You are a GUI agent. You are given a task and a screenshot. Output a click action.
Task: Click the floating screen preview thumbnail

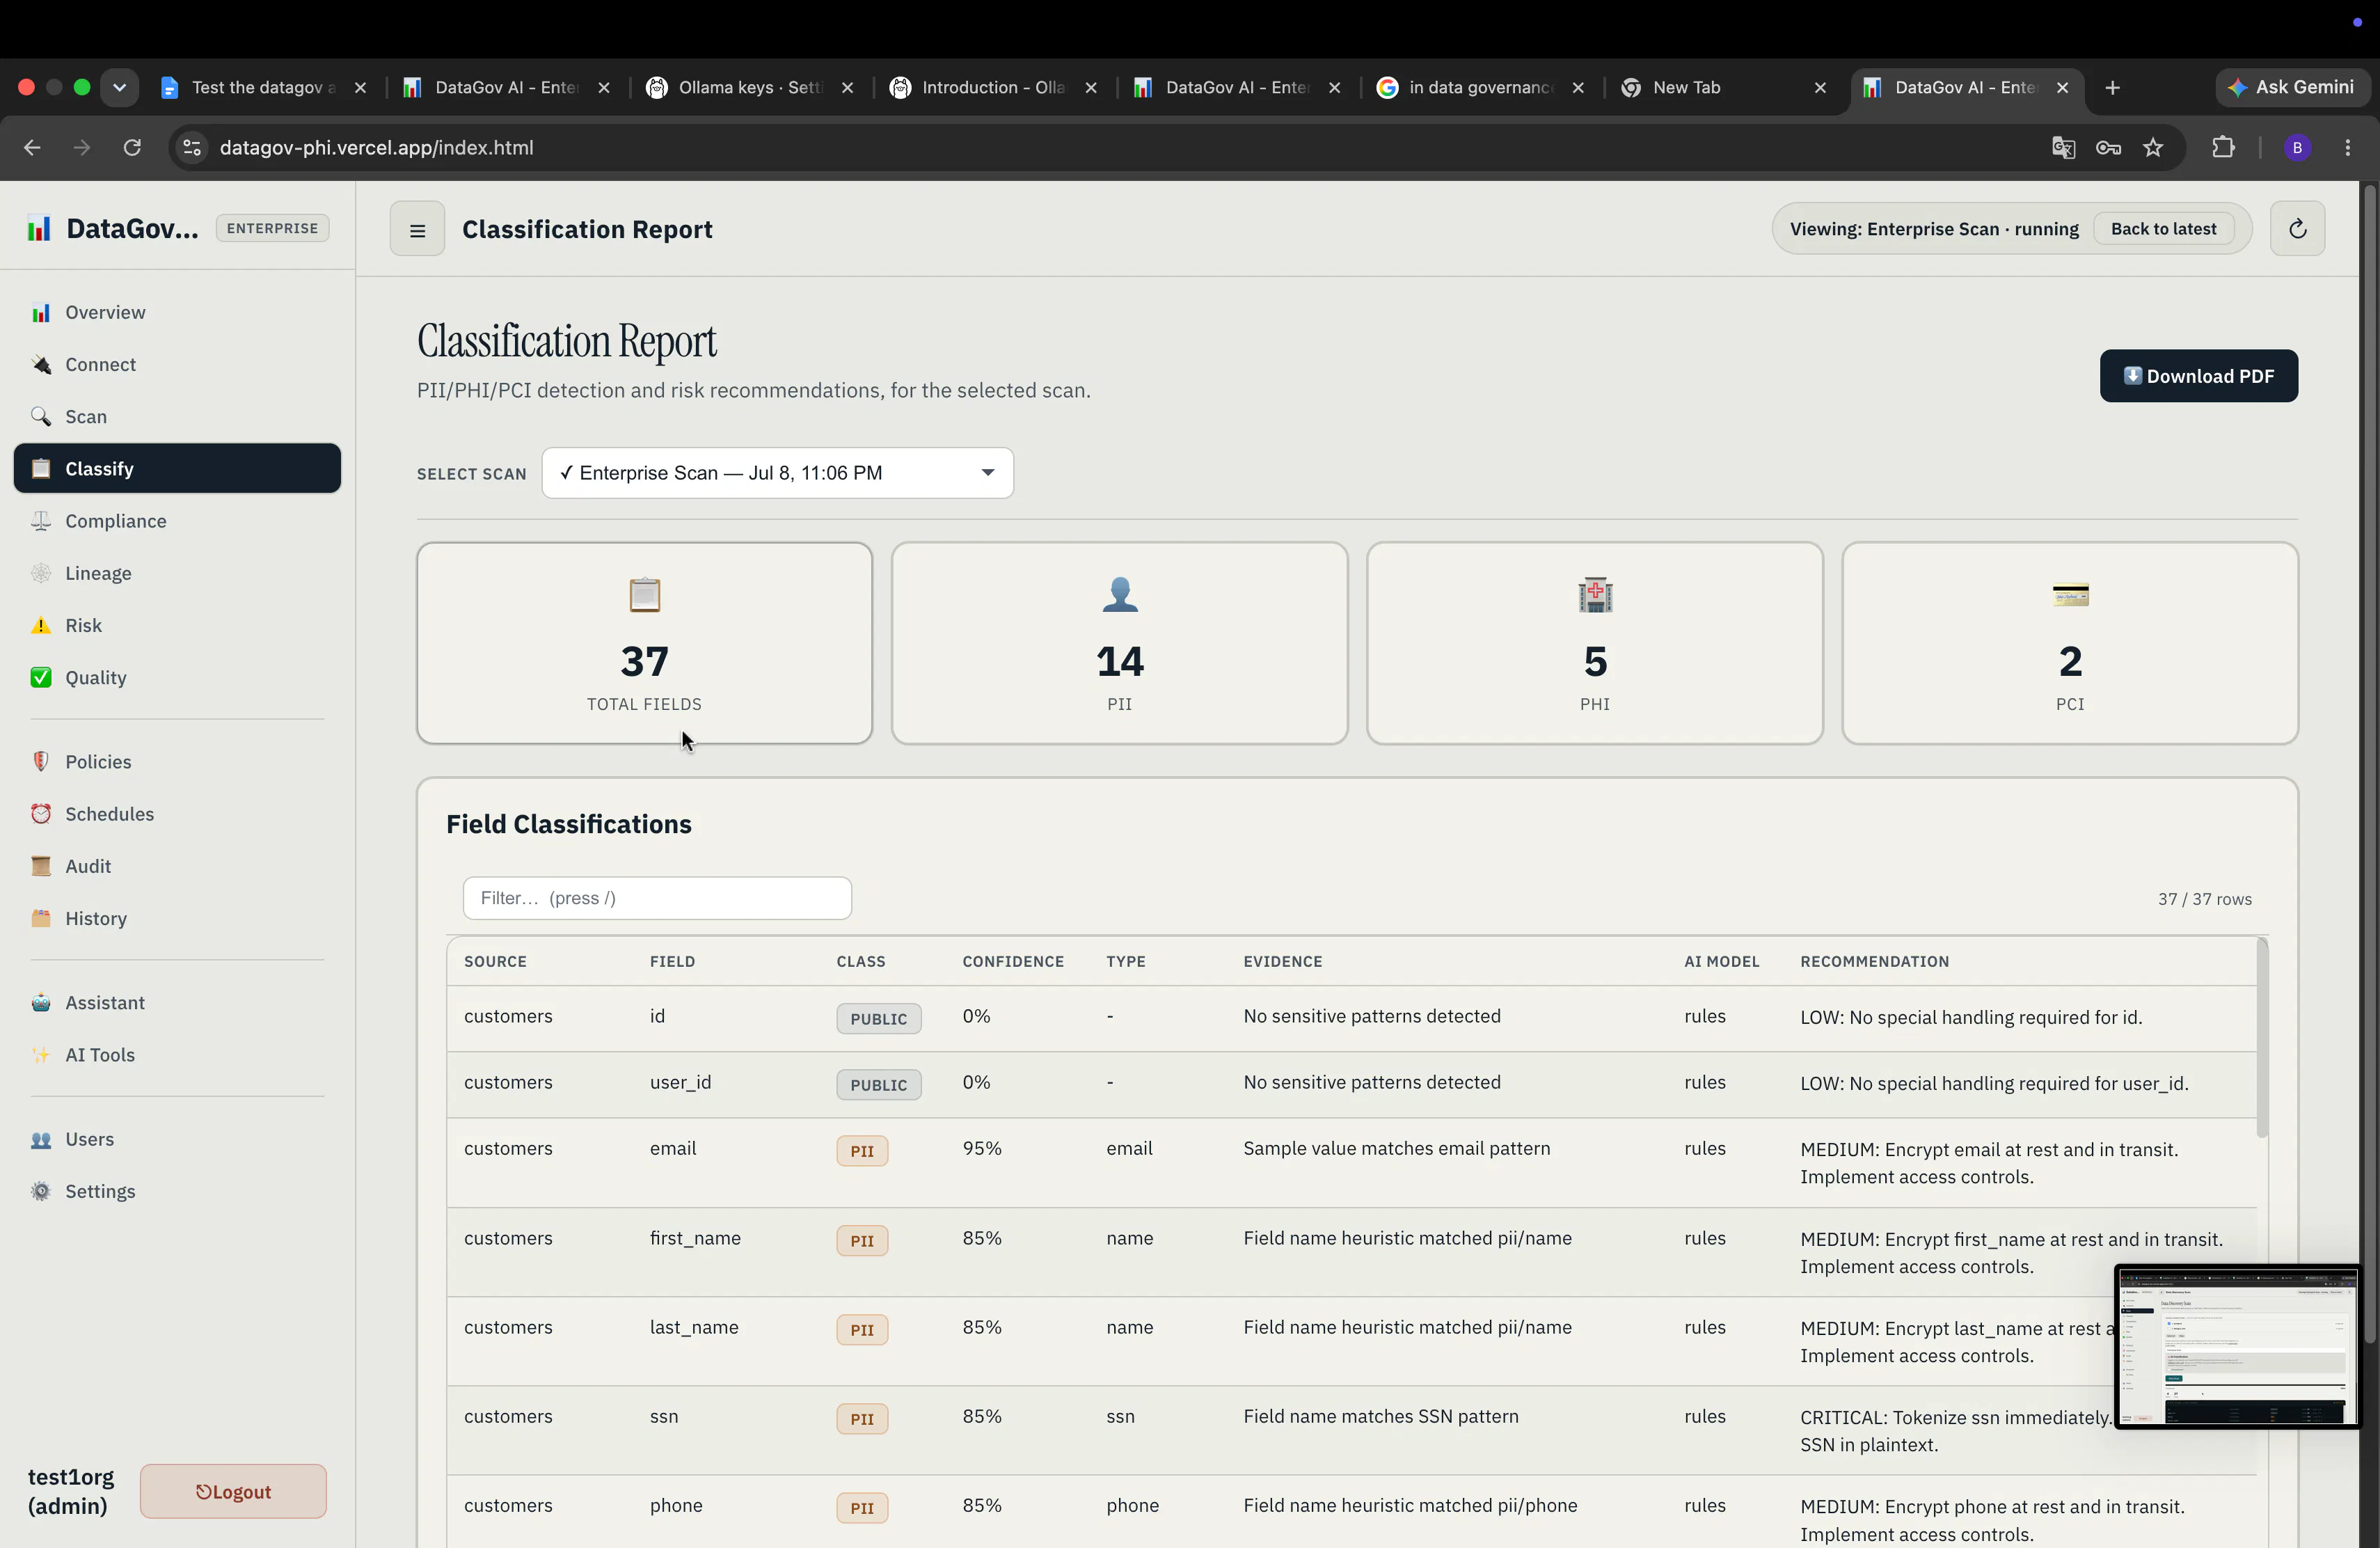pos(2237,1346)
